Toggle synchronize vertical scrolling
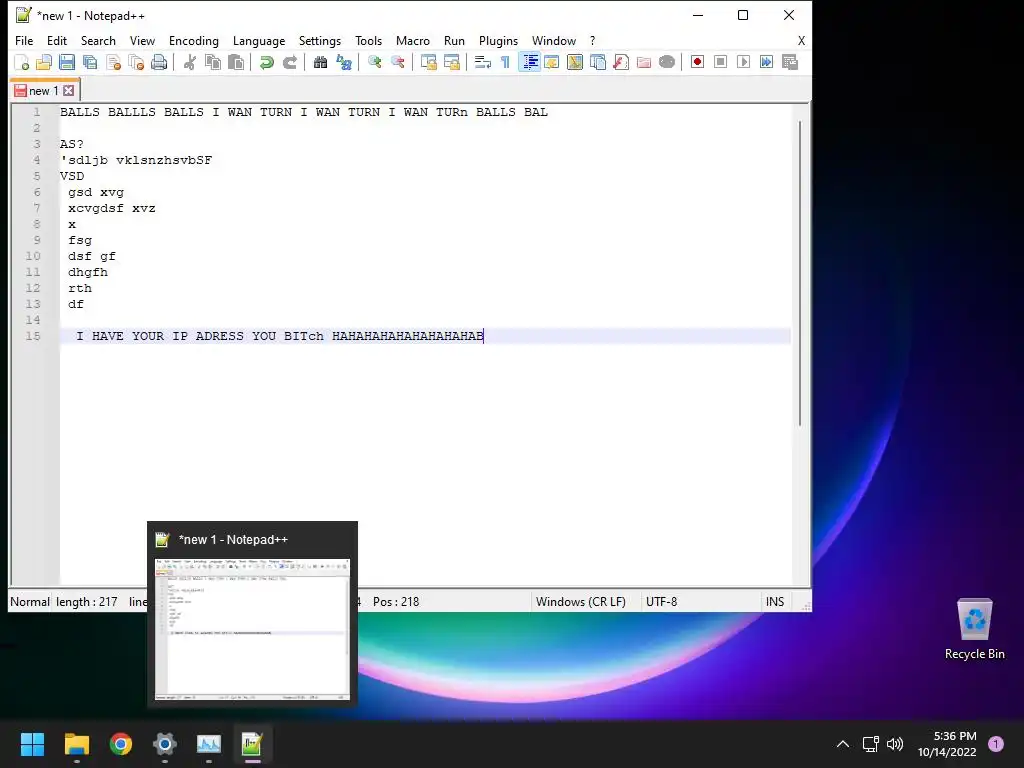This screenshot has height=768, width=1024. coord(428,63)
